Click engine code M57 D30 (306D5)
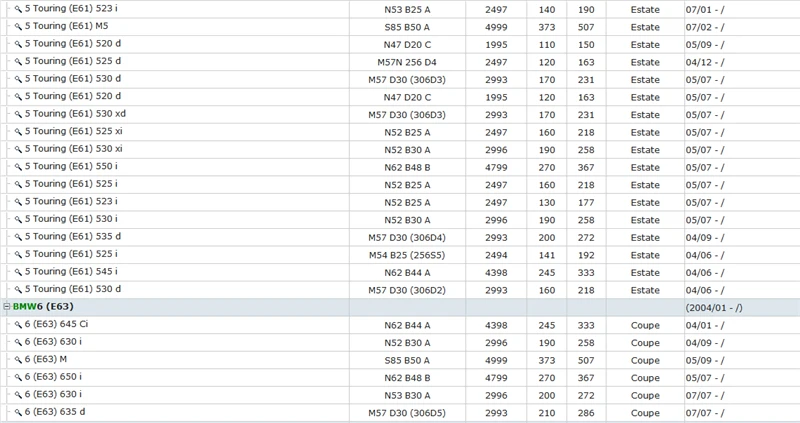 click(407, 413)
